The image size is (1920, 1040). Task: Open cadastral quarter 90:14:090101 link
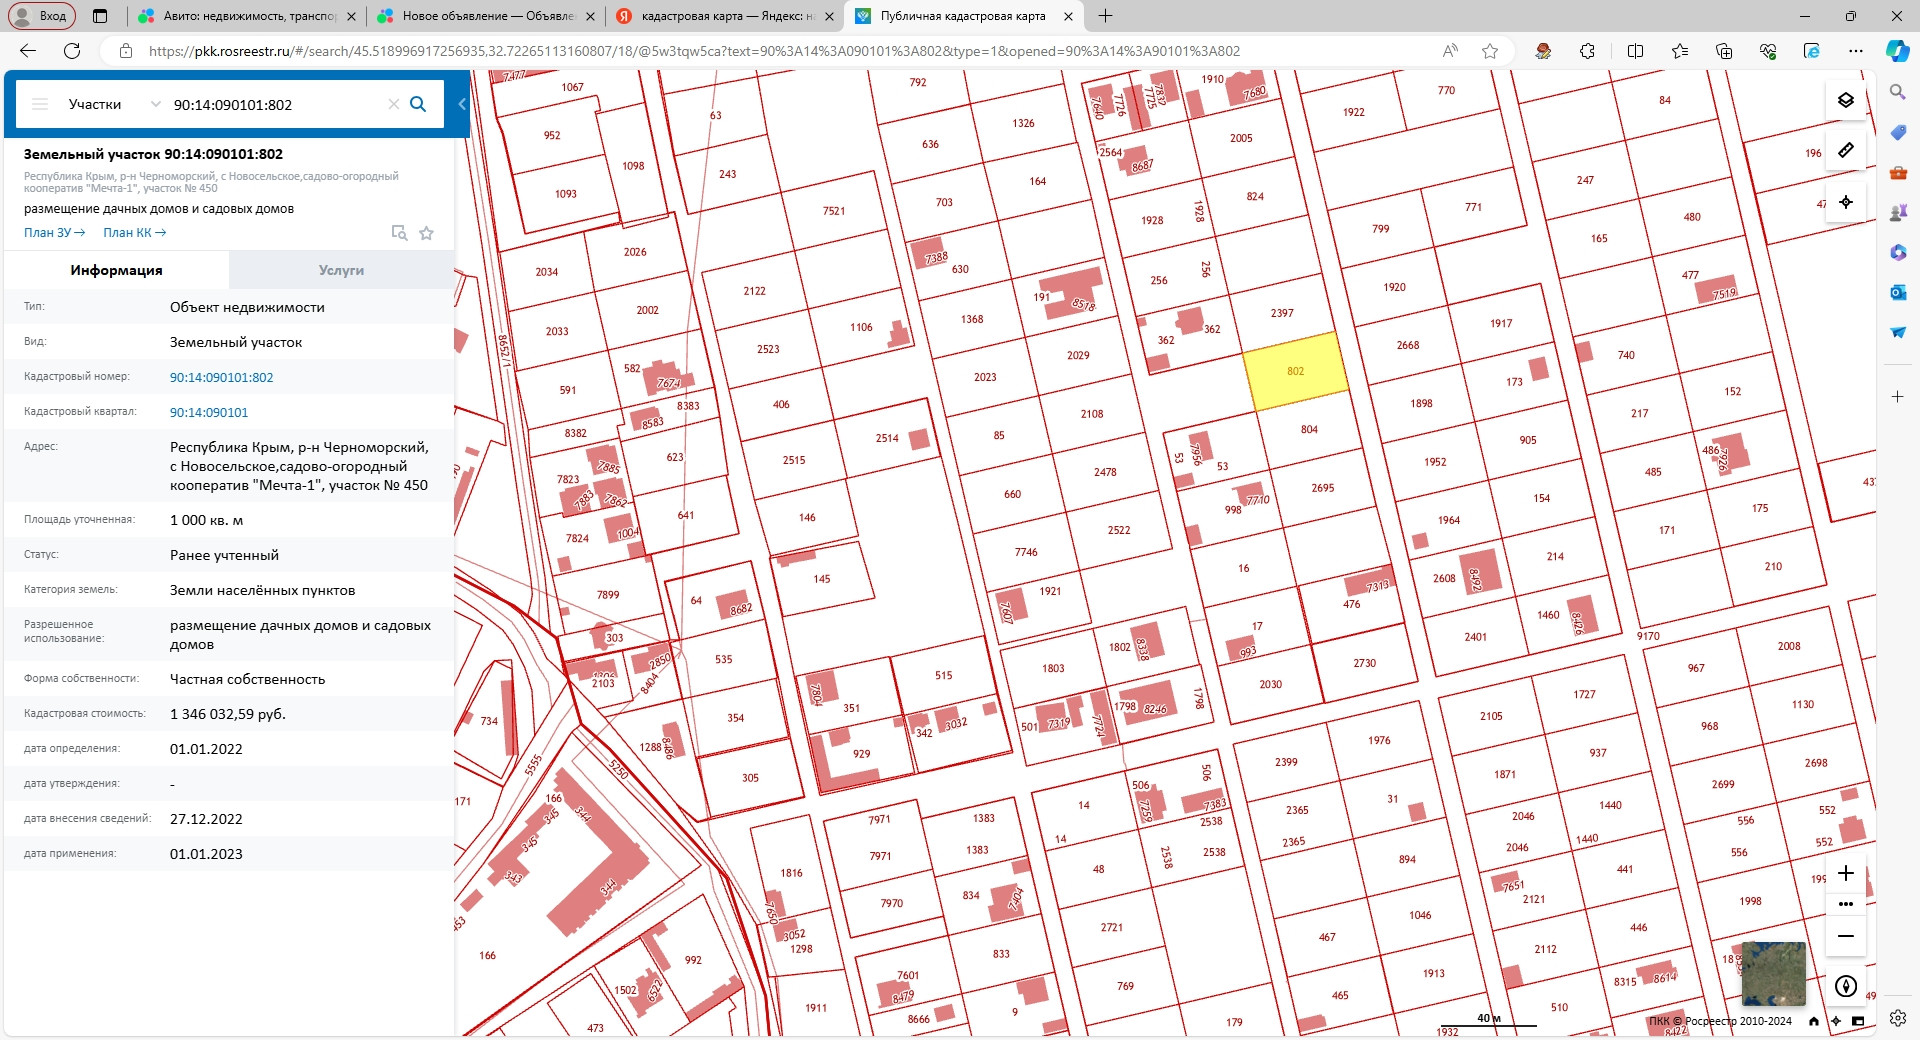pyautogui.click(x=209, y=412)
